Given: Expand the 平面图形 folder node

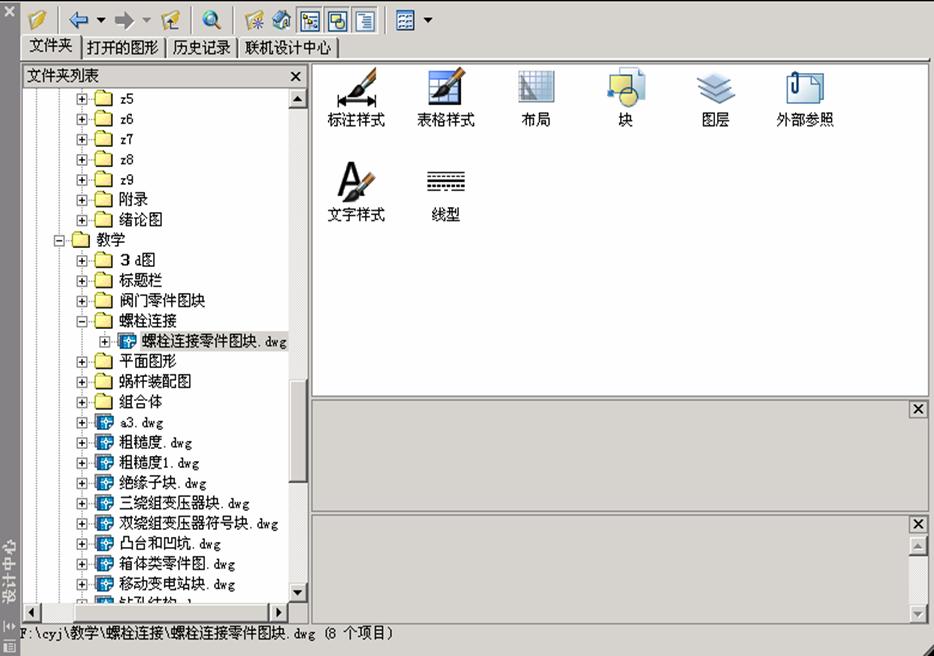Looking at the screenshot, I should (x=83, y=361).
